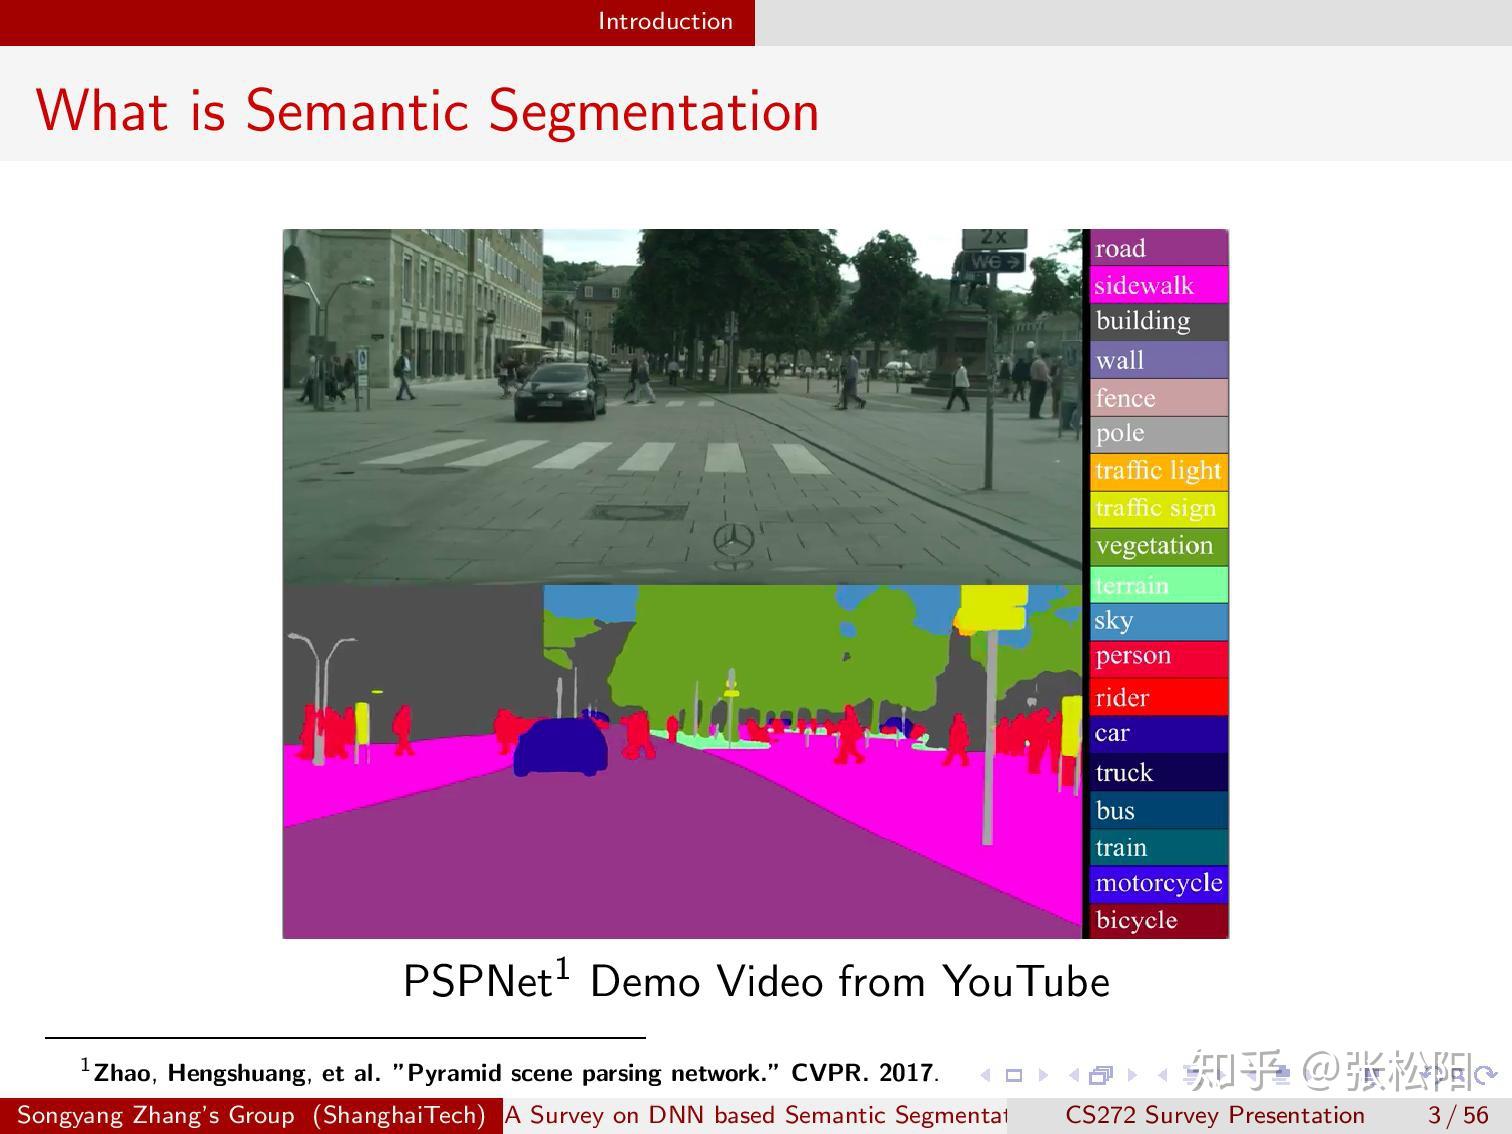Click the previous-frame navigation arrow

[1073, 1074]
